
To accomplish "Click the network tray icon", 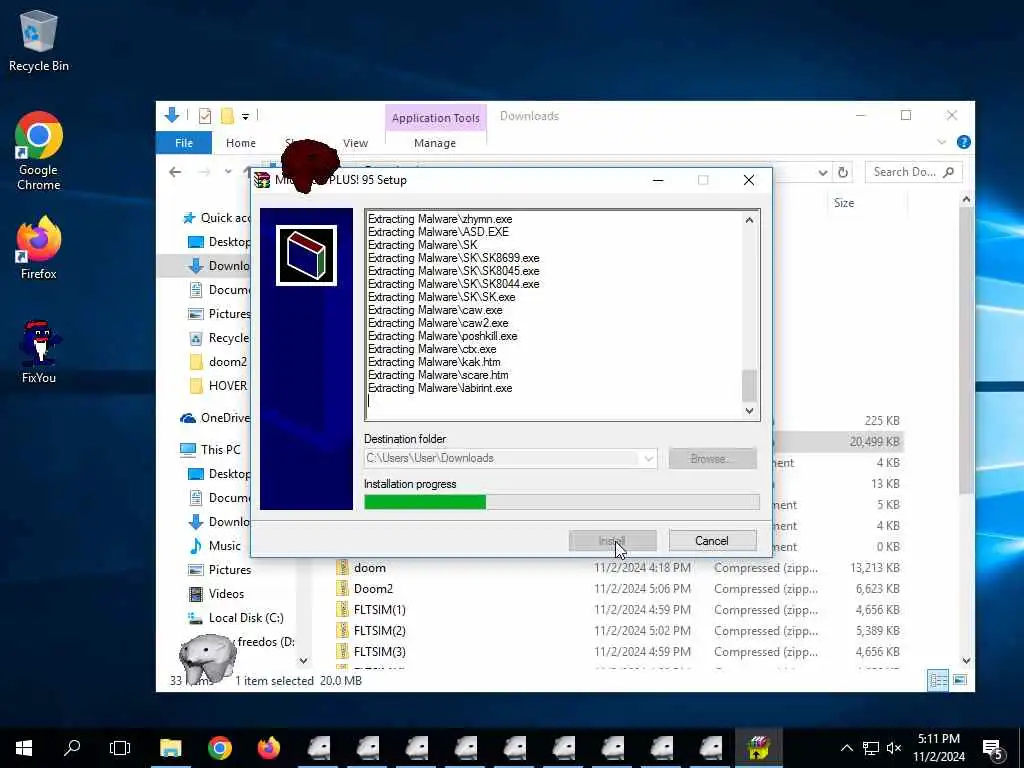I will [871, 748].
